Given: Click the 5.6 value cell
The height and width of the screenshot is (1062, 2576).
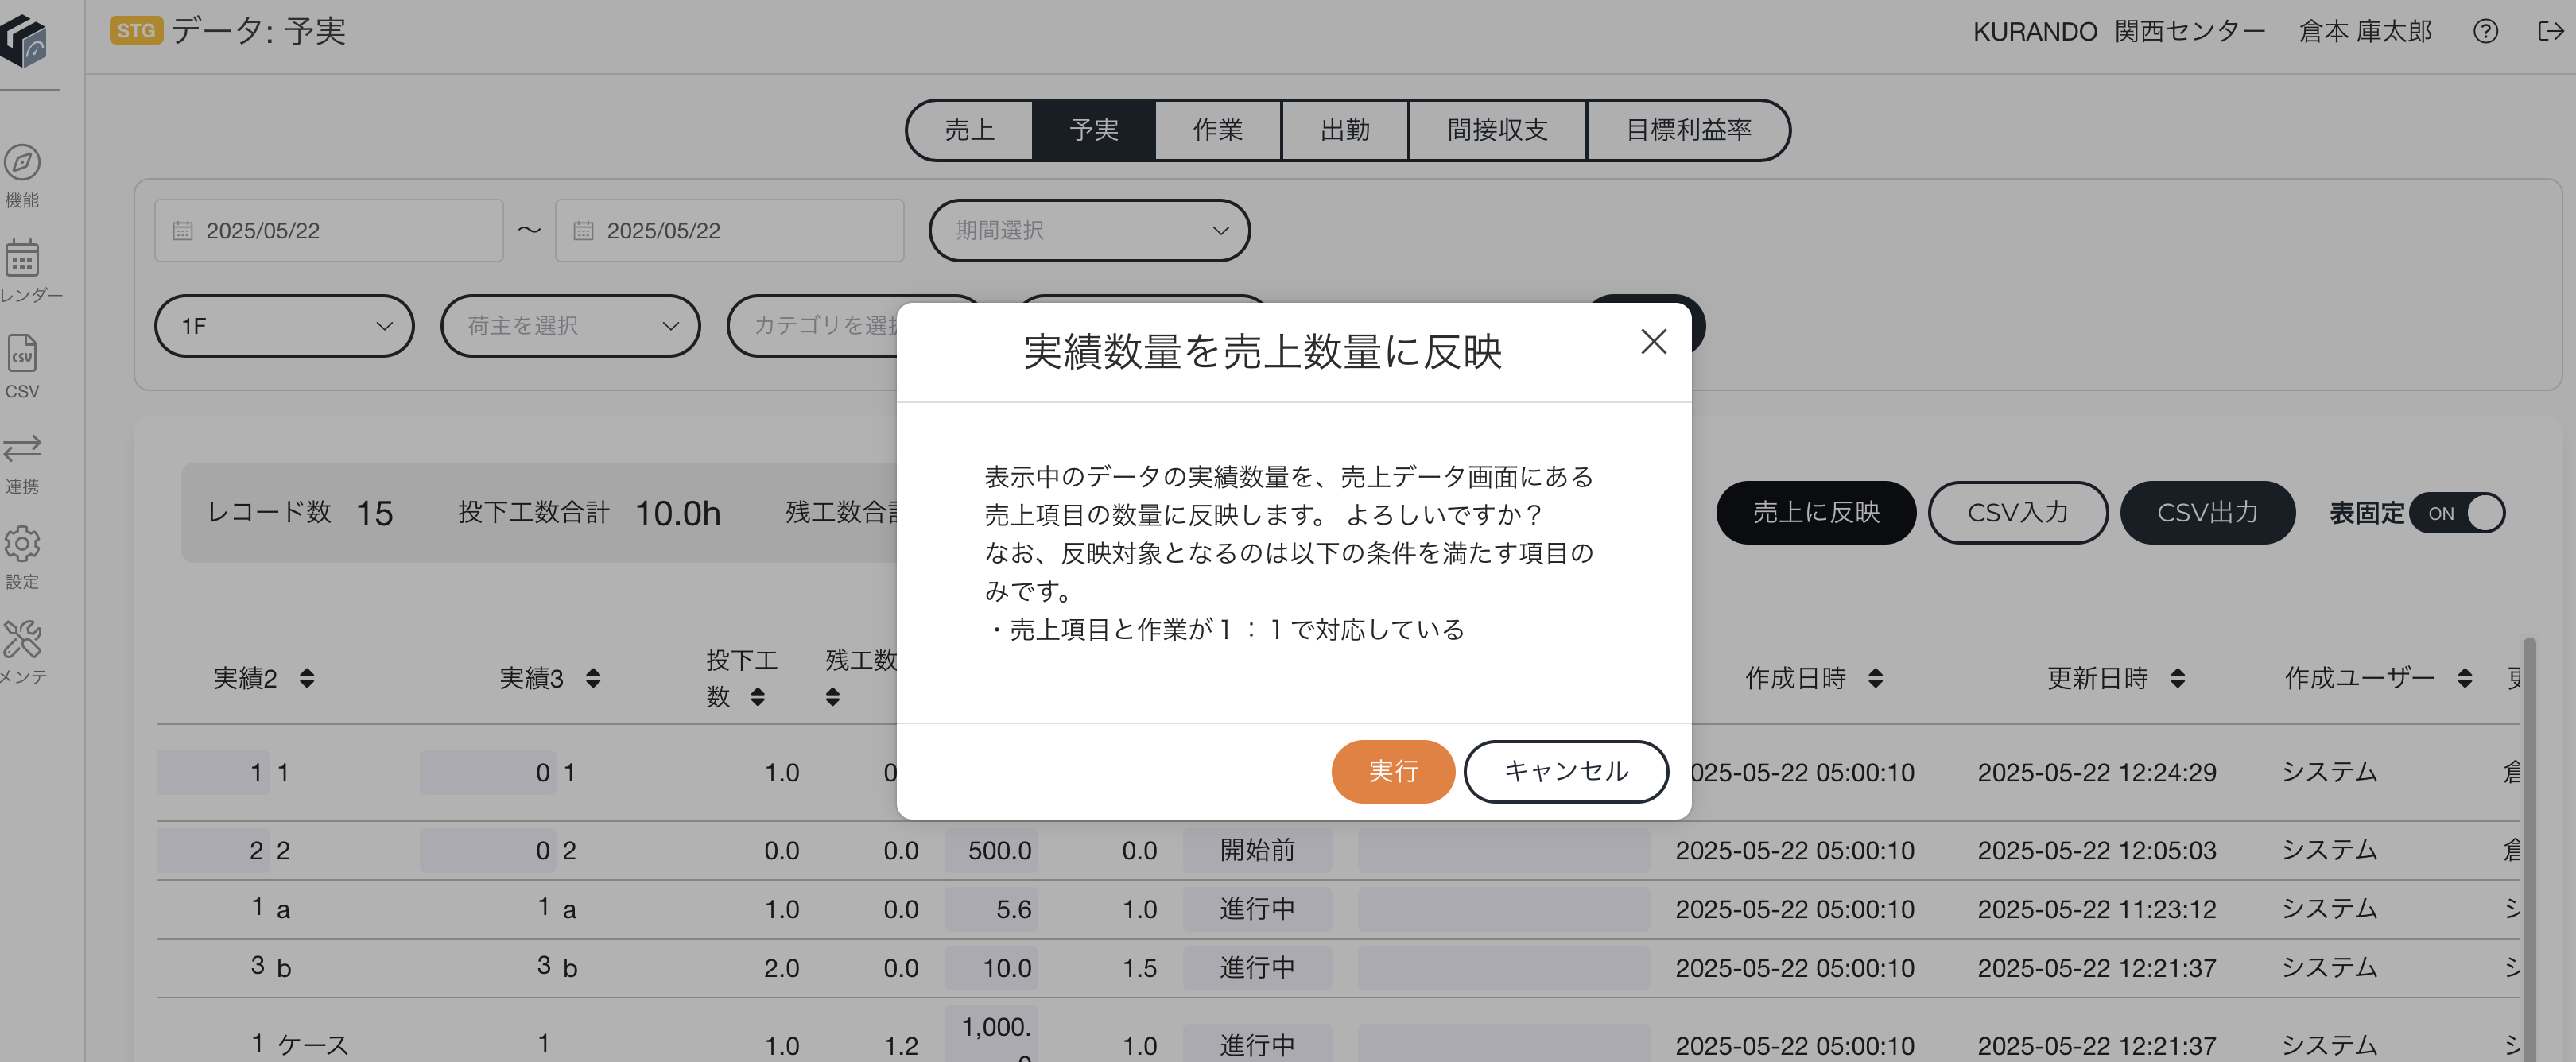Looking at the screenshot, I should click(991, 910).
